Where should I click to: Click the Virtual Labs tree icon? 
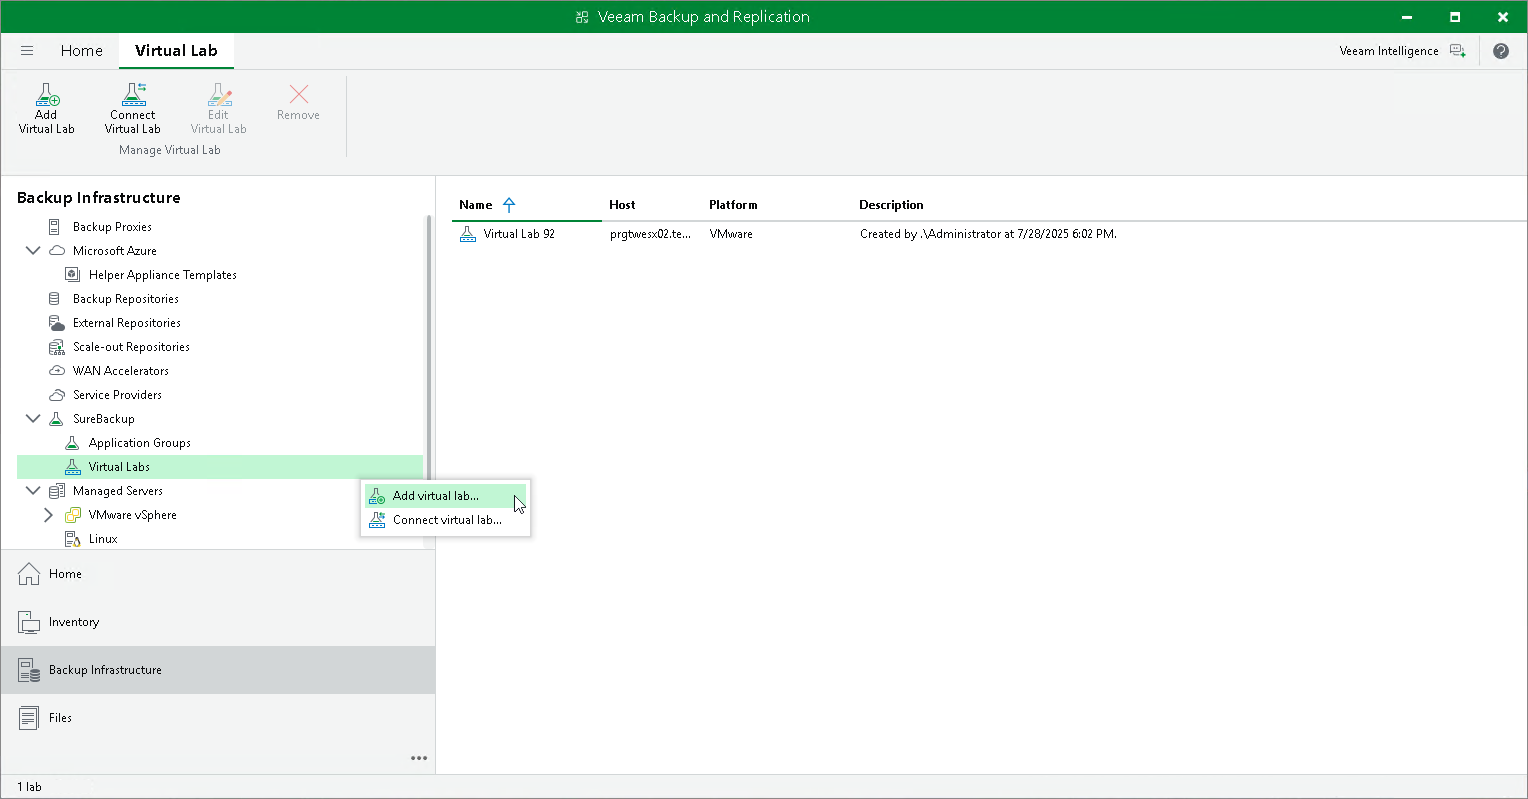pyautogui.click(x=72, y=467)
